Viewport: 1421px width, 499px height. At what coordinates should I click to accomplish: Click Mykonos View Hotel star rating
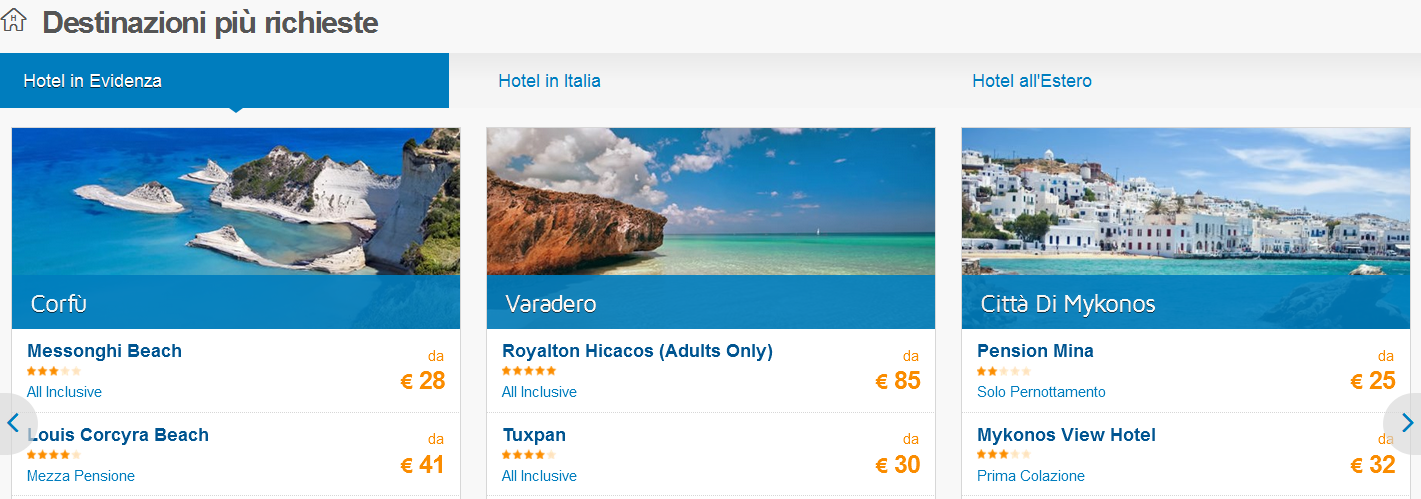tap(1003, 455)
